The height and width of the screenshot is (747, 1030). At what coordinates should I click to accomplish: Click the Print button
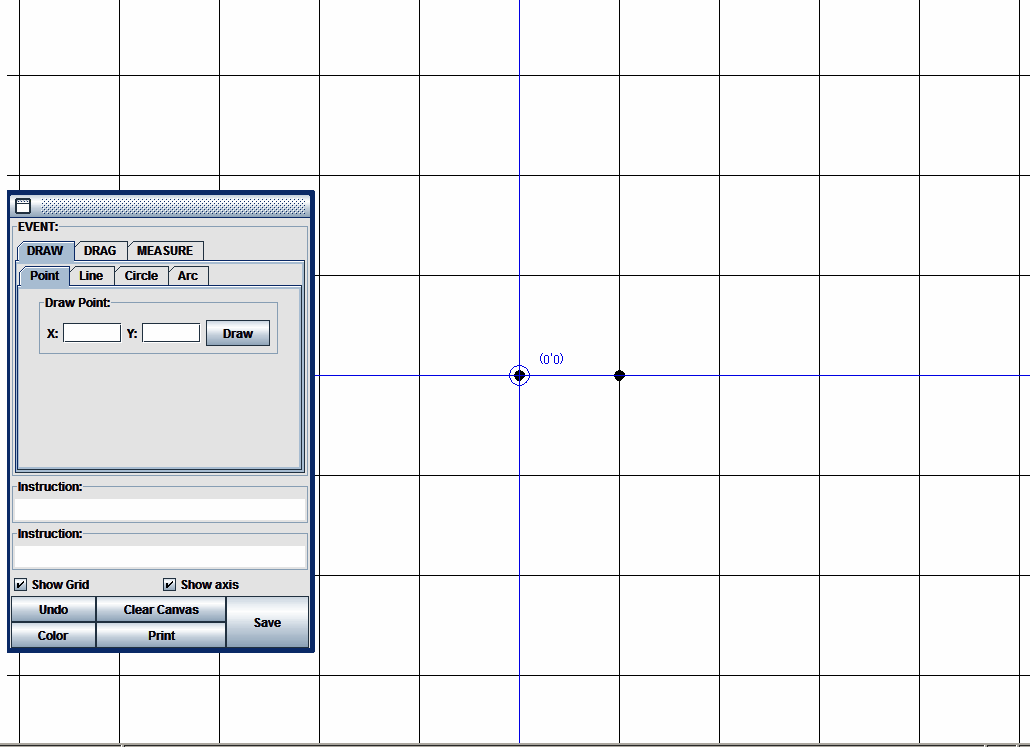[161, 636]
